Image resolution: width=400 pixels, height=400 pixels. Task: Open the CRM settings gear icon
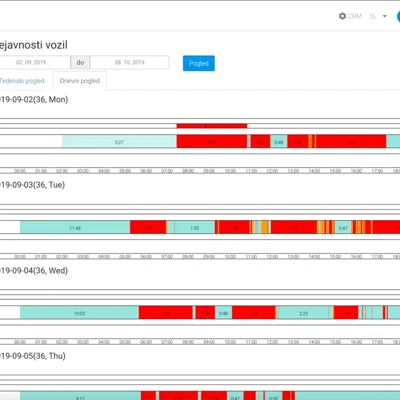pos(342,16)
